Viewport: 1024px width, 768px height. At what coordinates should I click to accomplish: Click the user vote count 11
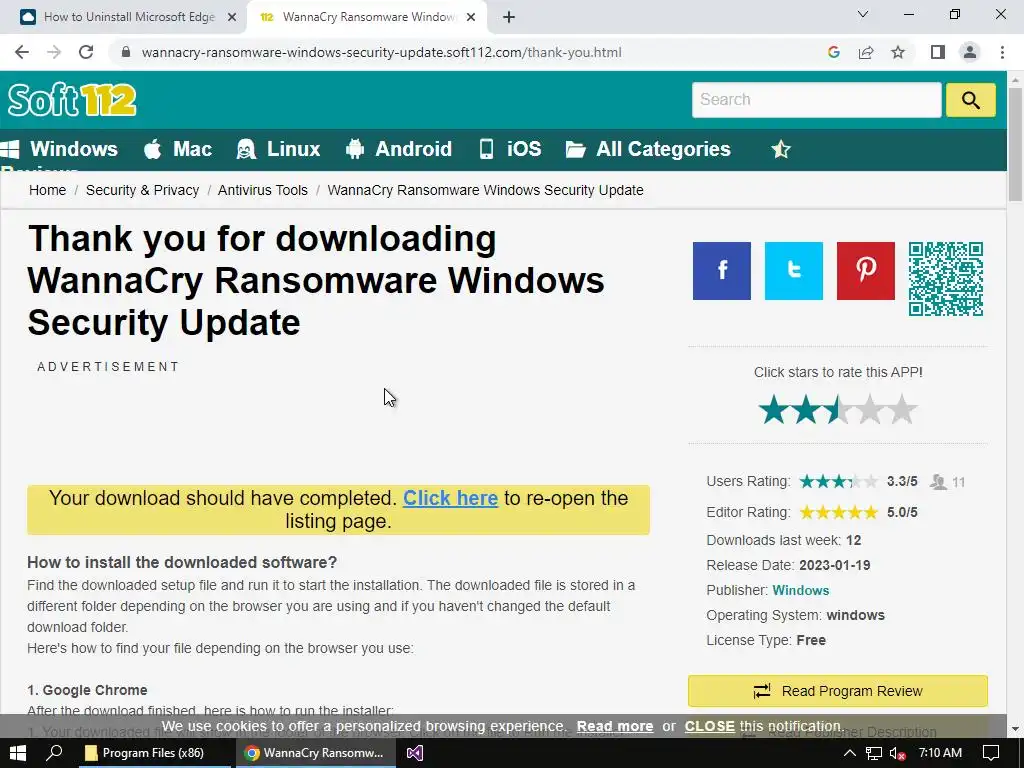pos(959,482)
